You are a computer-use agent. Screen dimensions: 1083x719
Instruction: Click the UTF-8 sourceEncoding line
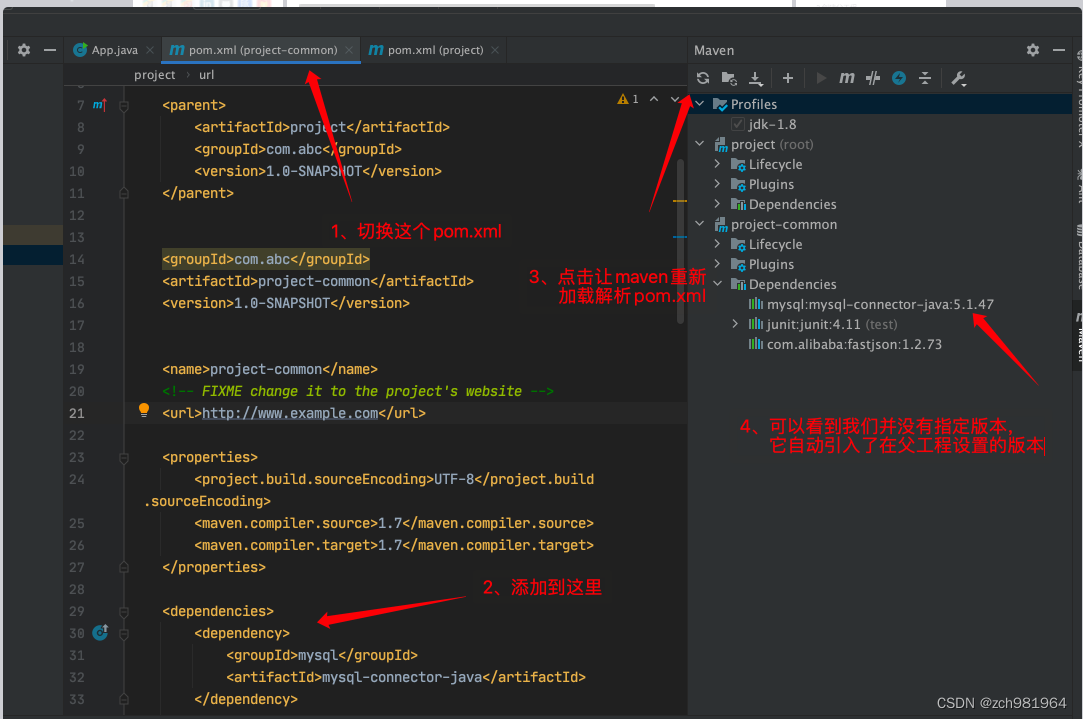pyautogui.click(x=394, y=479)
